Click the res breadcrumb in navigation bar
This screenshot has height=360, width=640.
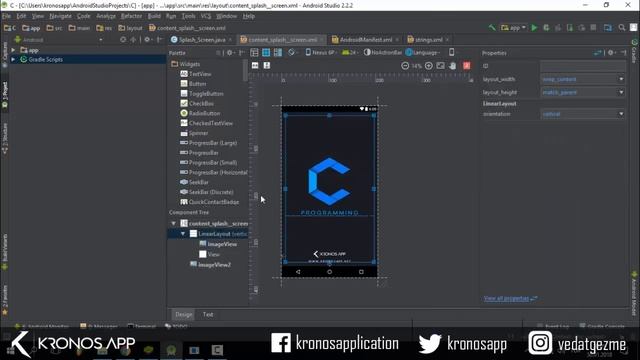104,28
